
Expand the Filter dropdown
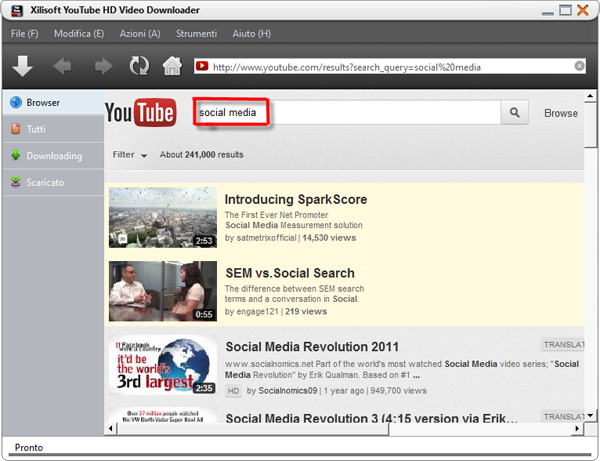(x=130, y=155)
